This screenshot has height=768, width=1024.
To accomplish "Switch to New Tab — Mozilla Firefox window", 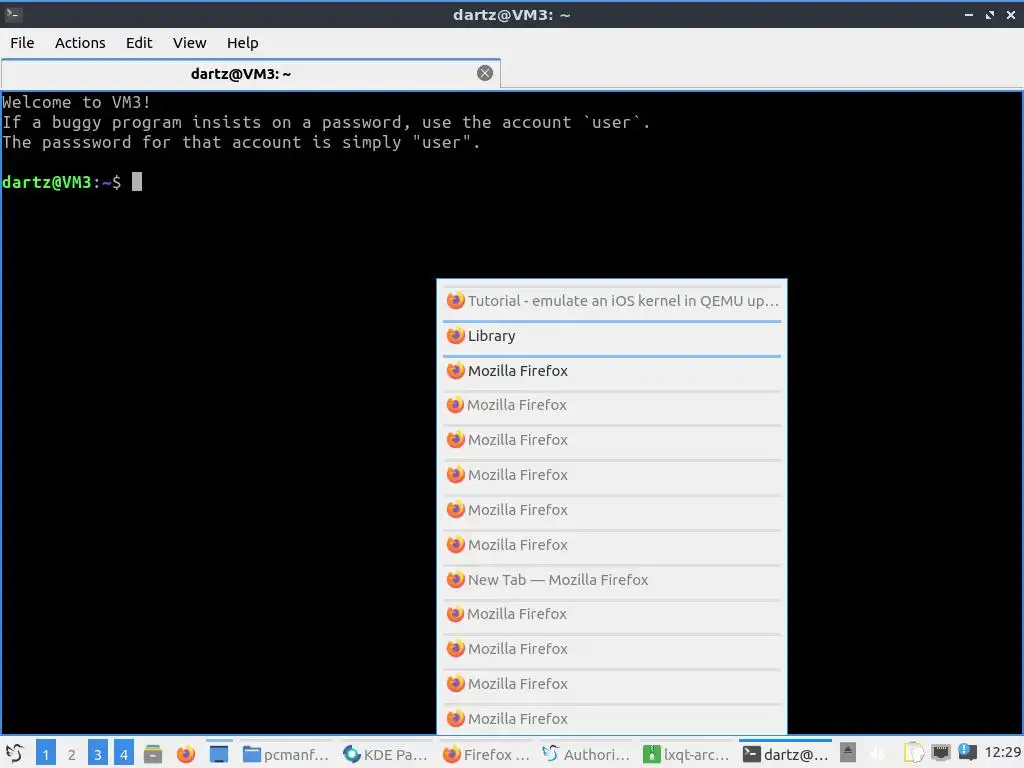I will click(612, 580).
